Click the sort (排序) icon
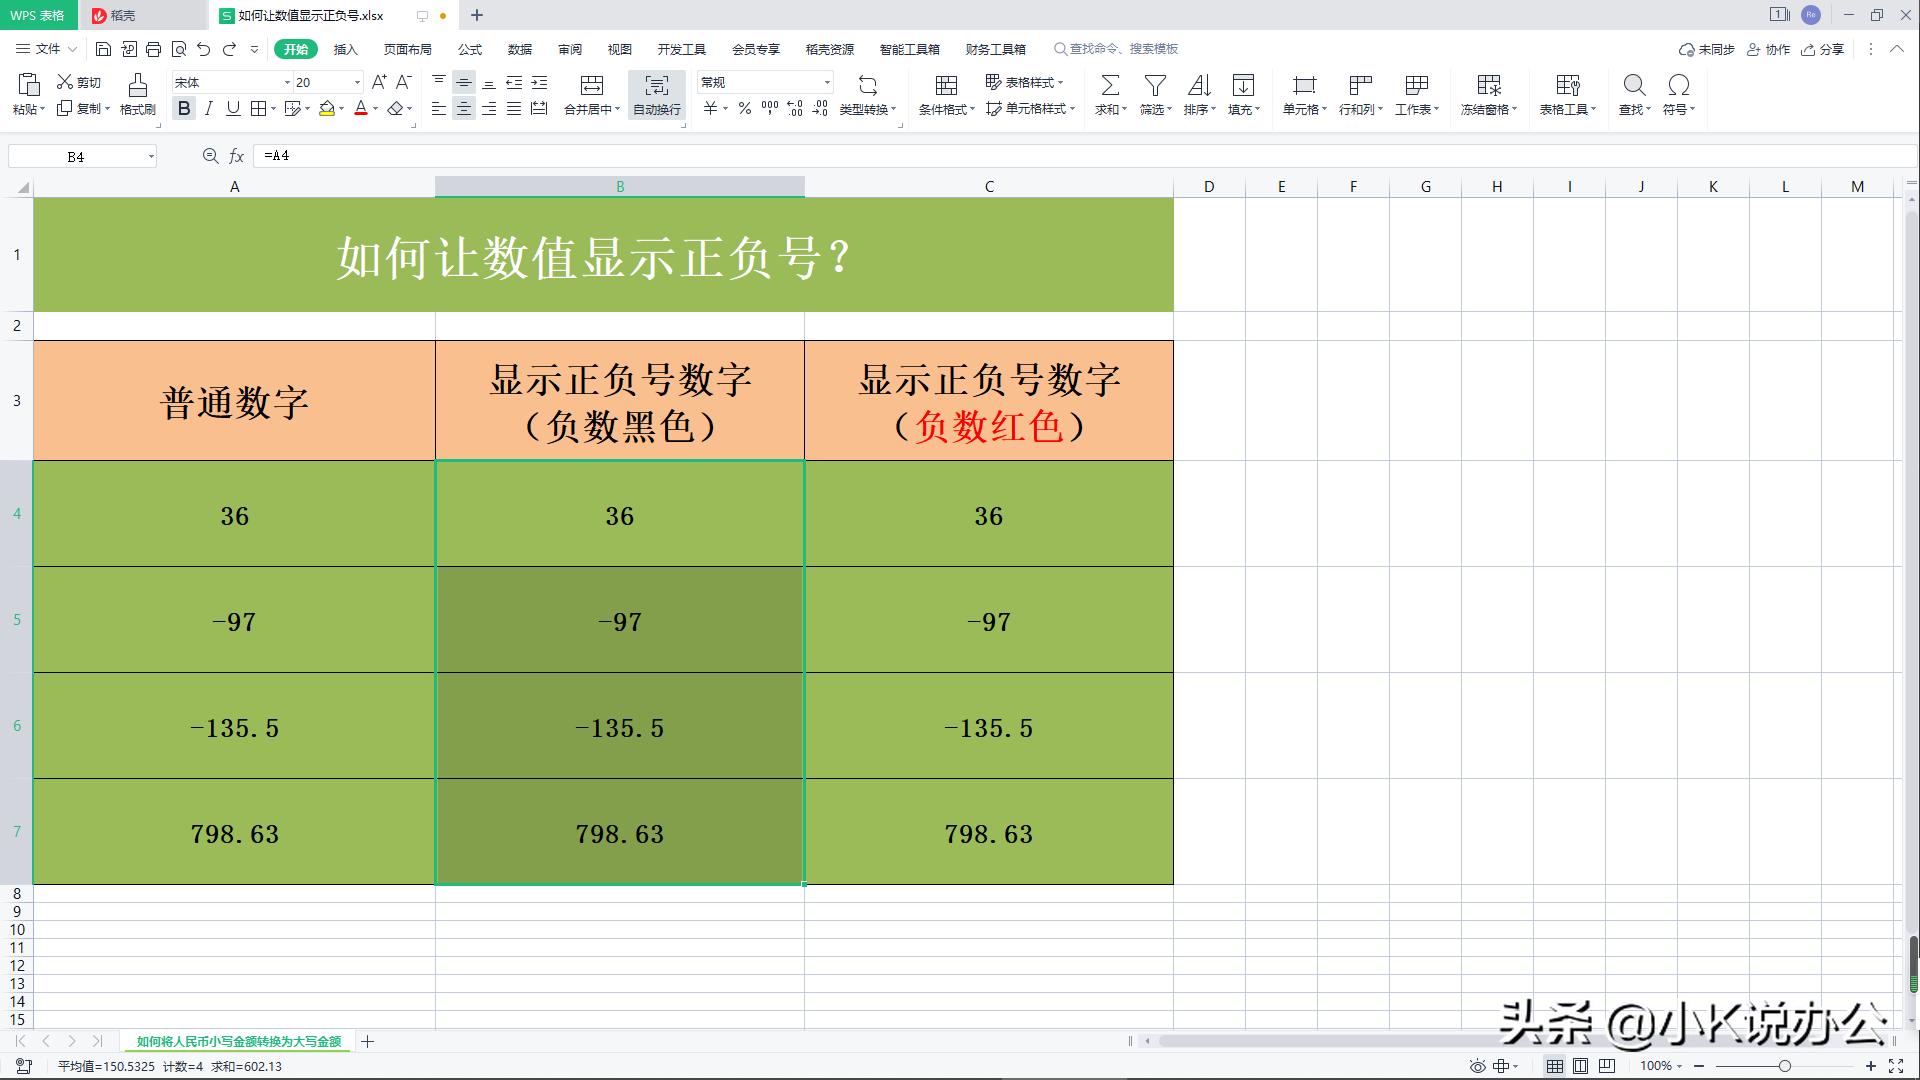 click(x=1199, y=95)
